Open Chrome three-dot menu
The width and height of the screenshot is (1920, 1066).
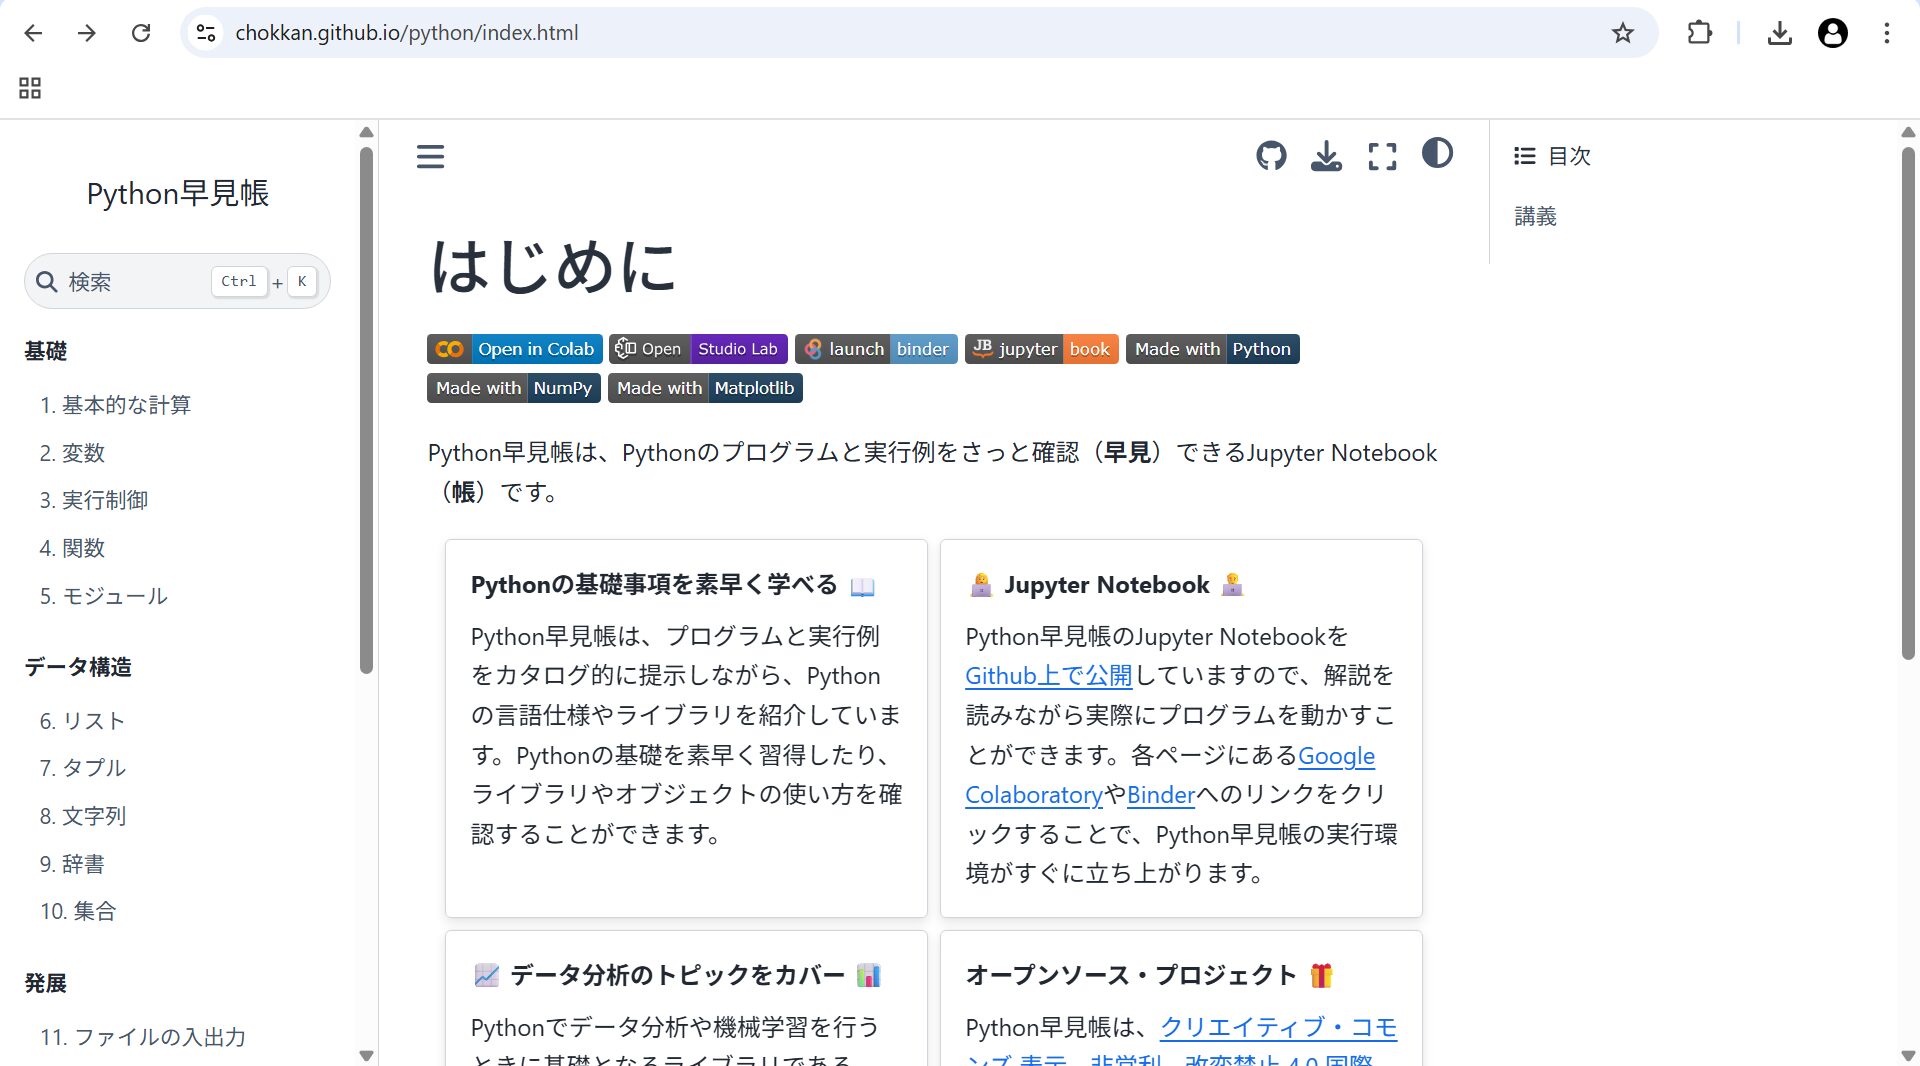click(1886, 33)
